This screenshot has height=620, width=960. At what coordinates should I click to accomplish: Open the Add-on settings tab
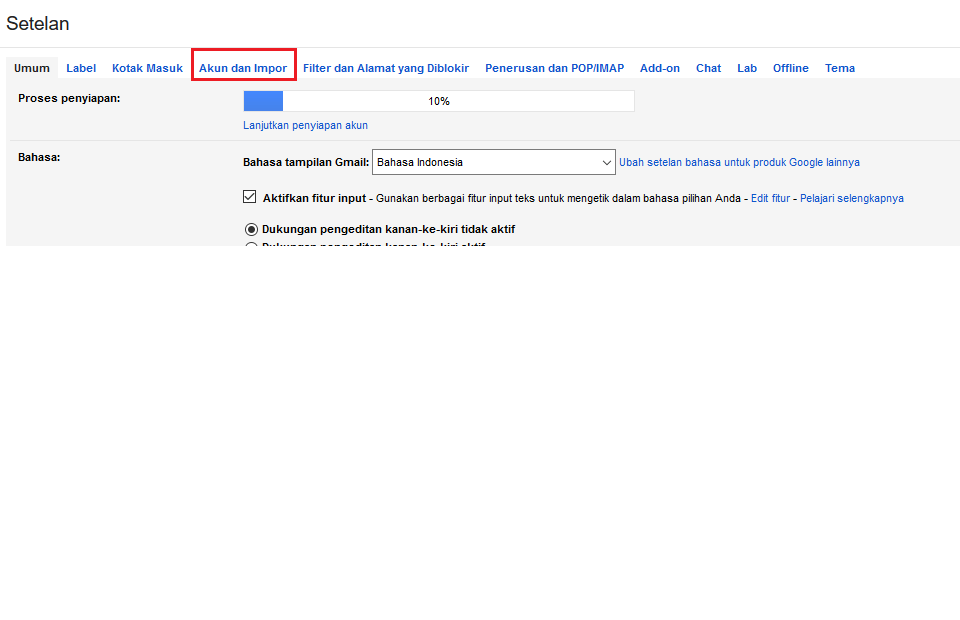click(659, 68)
